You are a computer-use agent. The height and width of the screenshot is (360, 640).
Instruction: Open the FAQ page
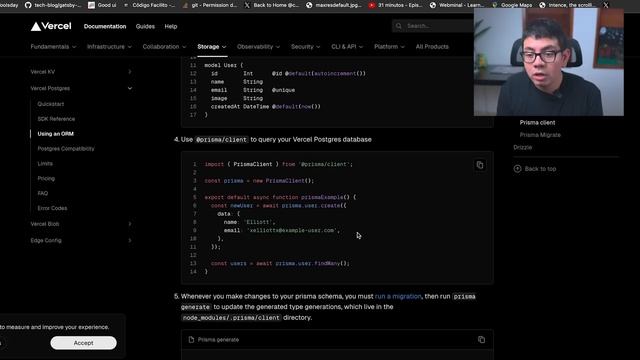pyautogui.click(x=42, y=193)
